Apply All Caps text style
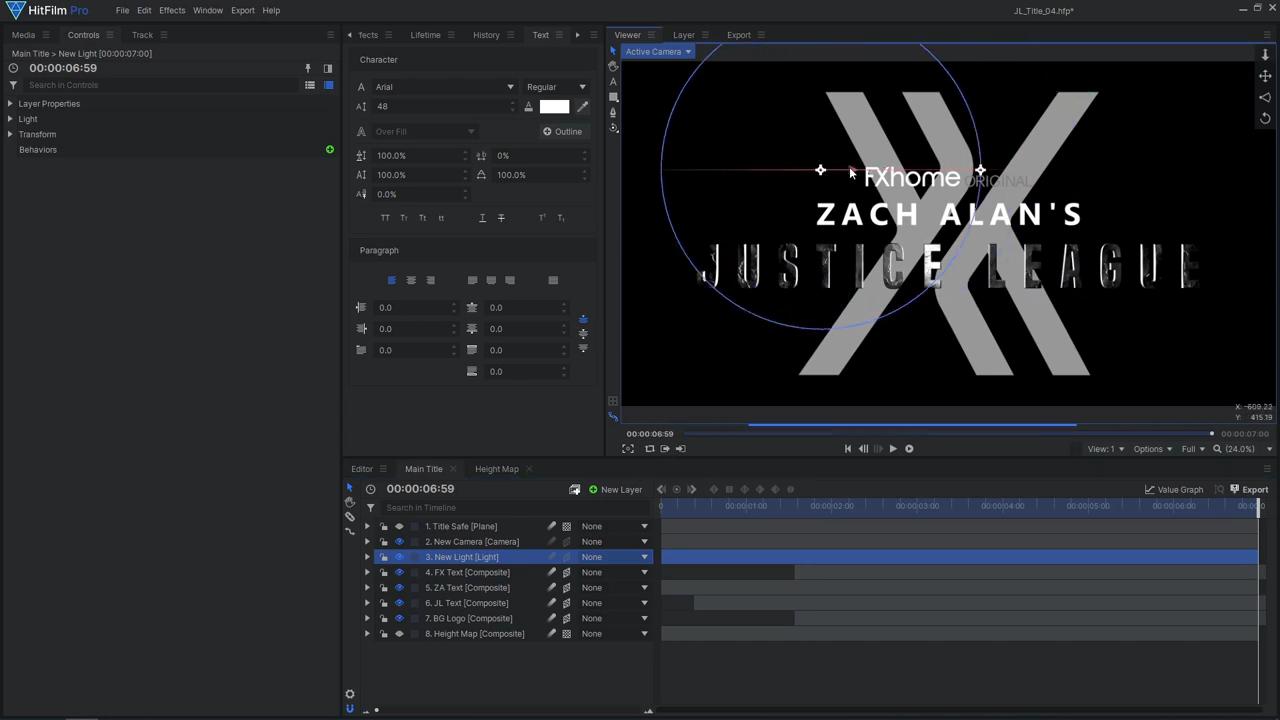Viewport: 1280px width, 720px height. pyautogui.click(x=385, y=218)
